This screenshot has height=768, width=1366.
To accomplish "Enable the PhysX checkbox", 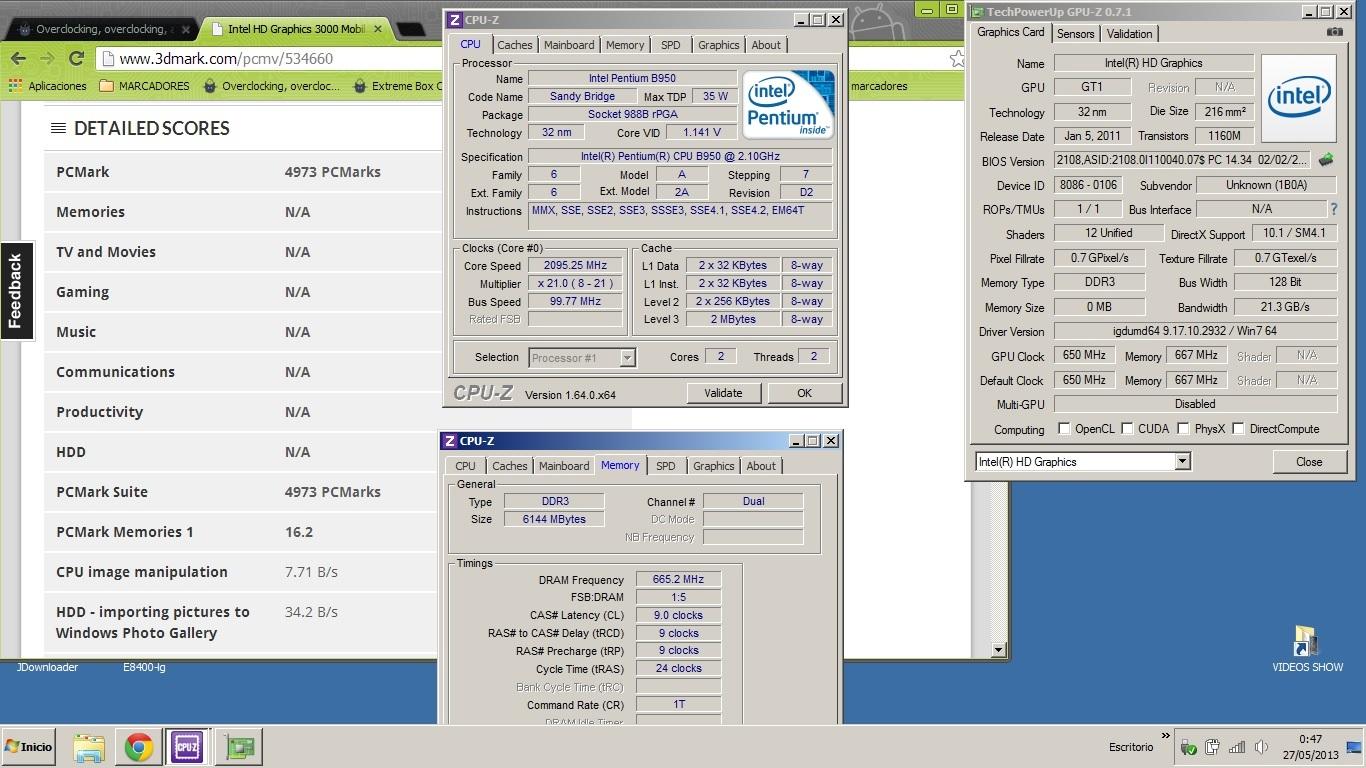I will click(x=1183, y=429).
